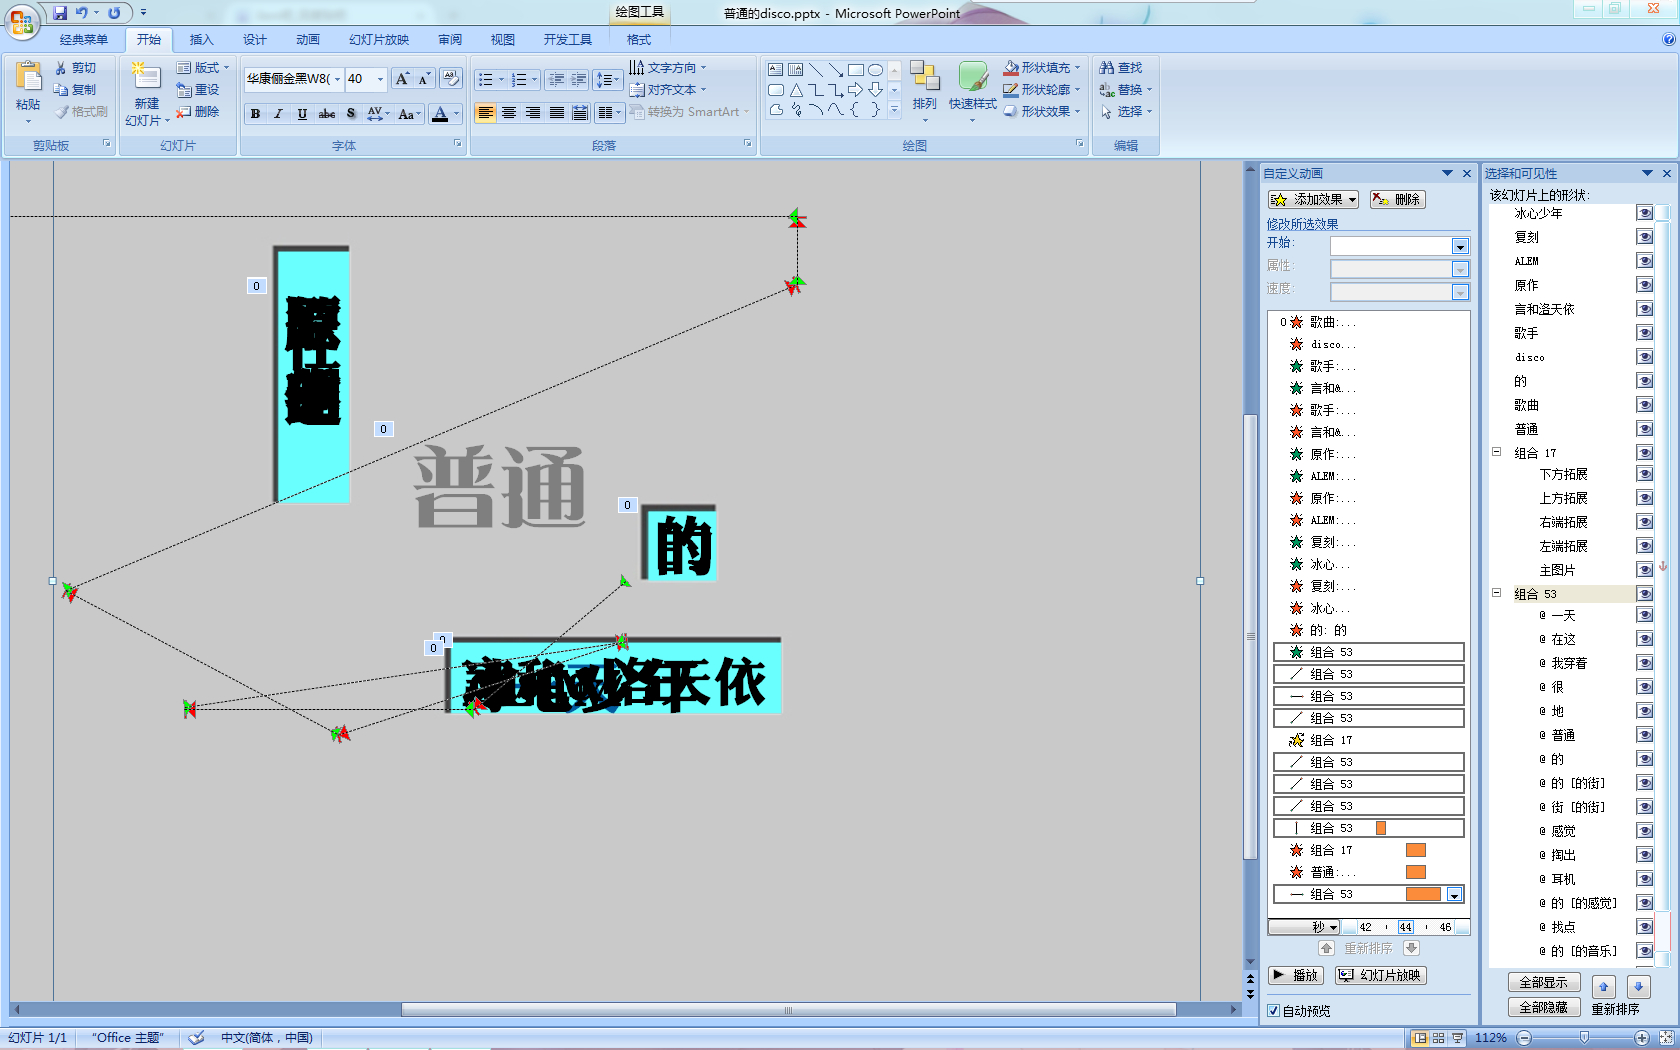Click the 重设 reset slide button
The width and height of the screenshot is (1680, 1050).
(198, 90)
